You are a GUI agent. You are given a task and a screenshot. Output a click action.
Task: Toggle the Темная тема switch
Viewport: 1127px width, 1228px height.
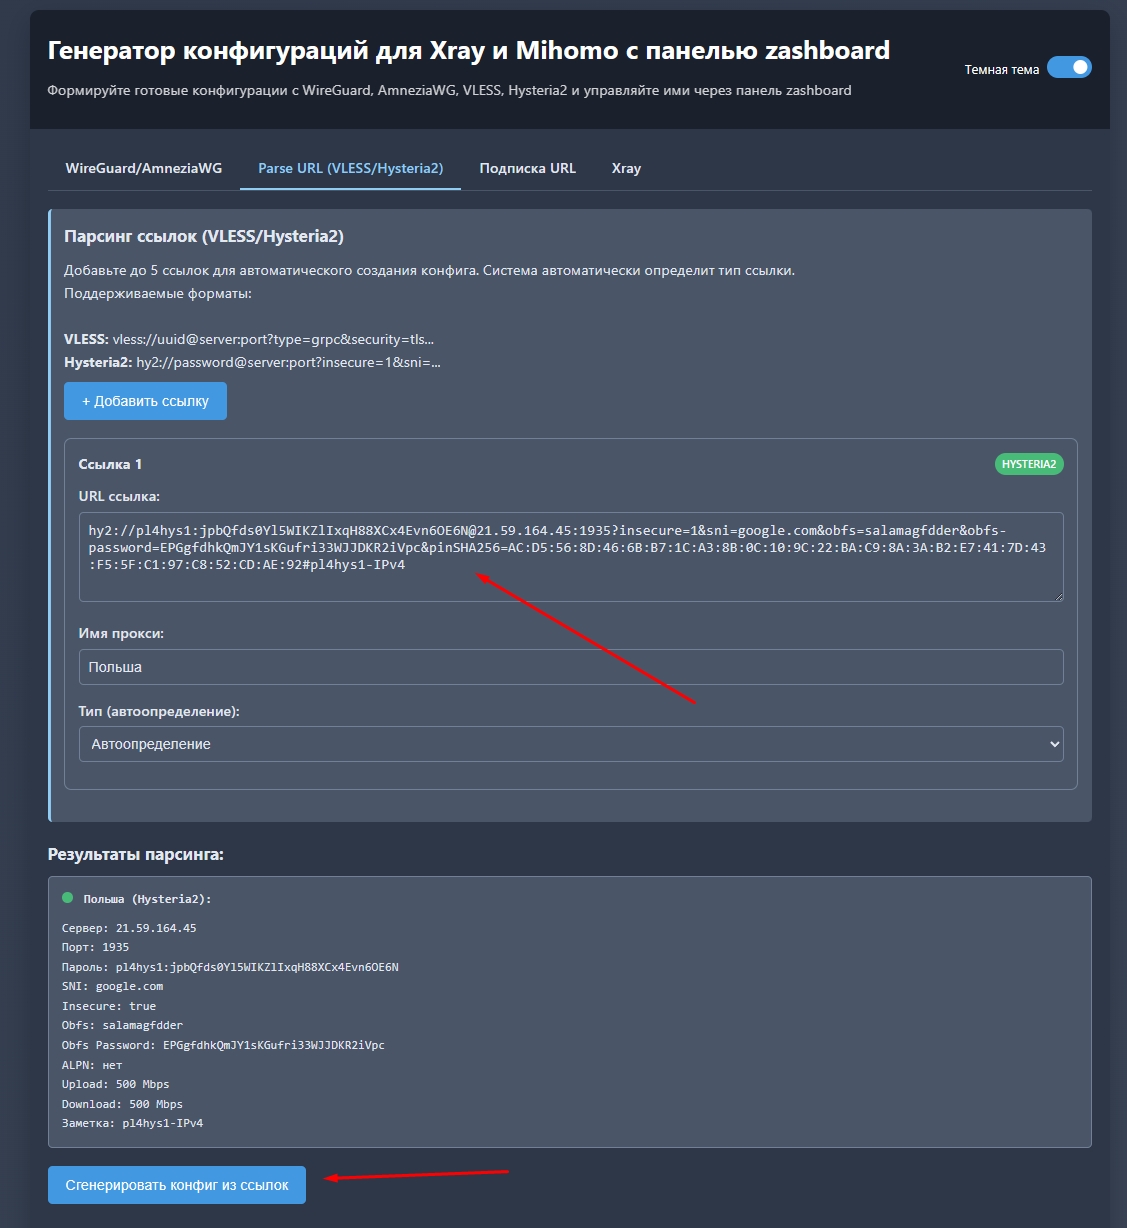coord(1069,67)
